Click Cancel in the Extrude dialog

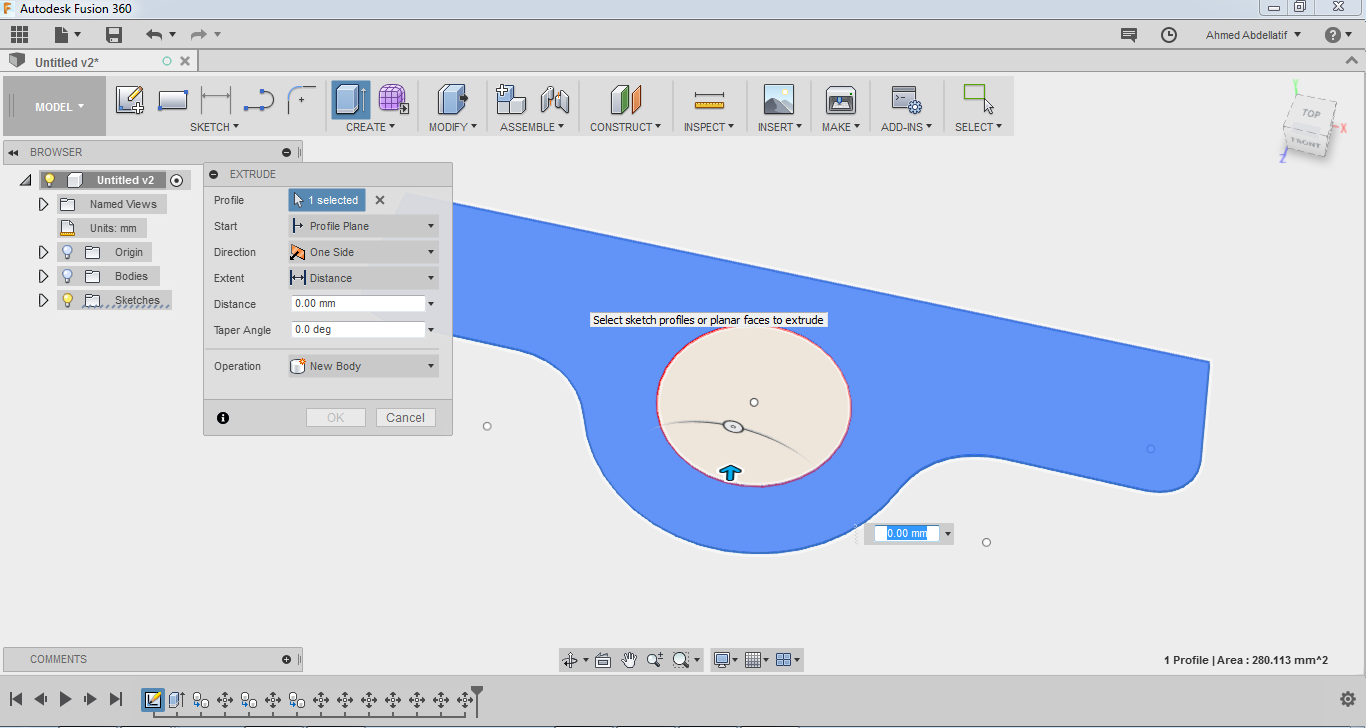(x=406, y=418)
